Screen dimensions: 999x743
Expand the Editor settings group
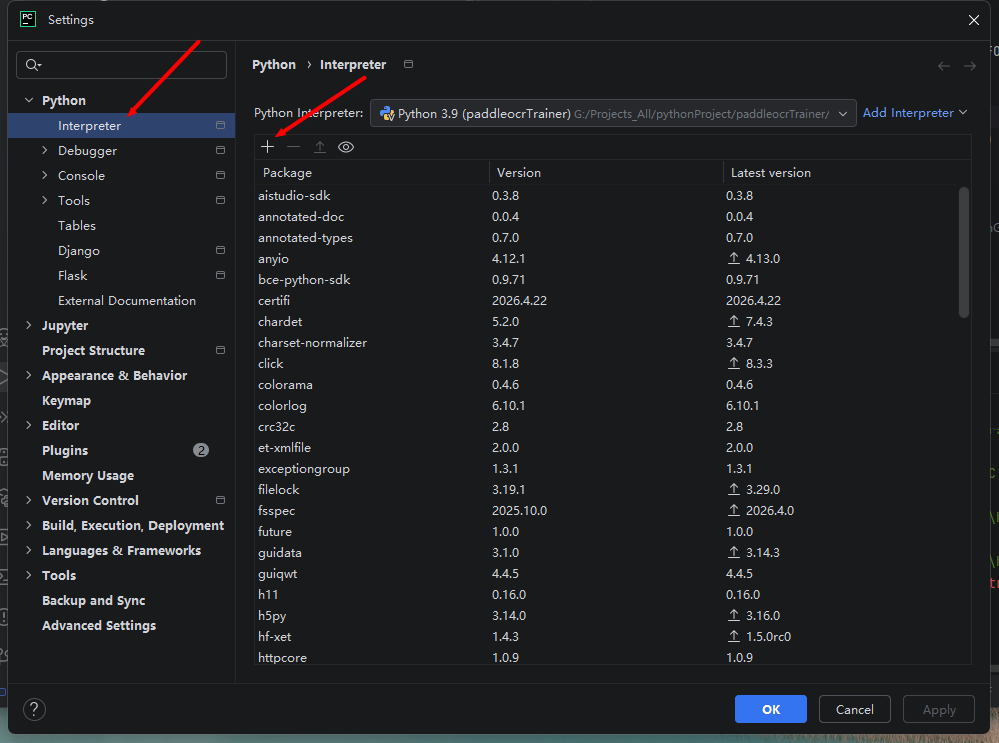29,425
